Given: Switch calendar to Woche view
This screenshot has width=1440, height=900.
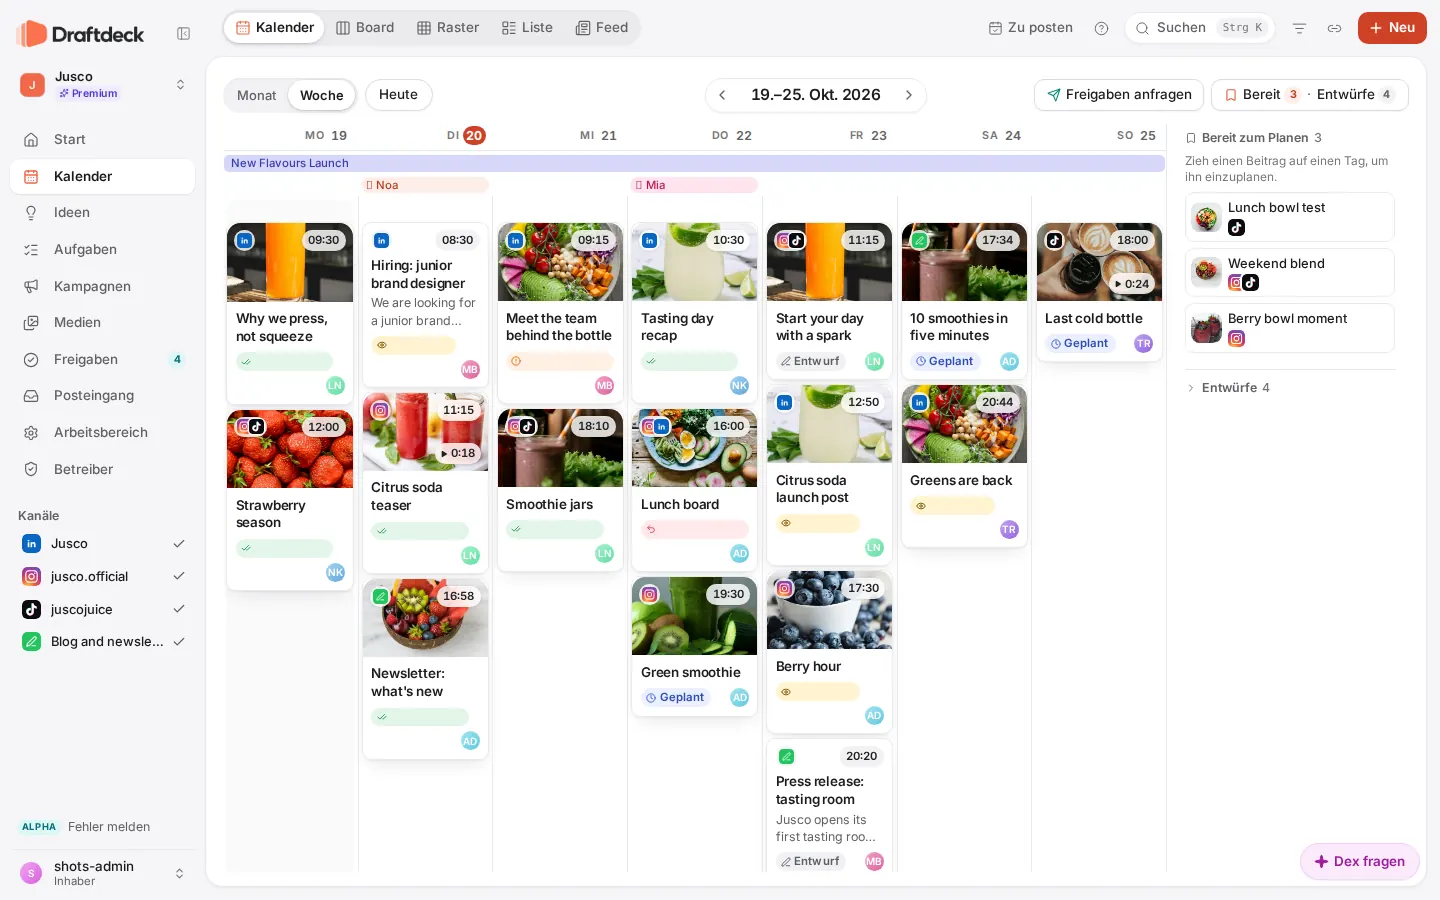Looking at the screenshot, I should (x=322, y=96).
